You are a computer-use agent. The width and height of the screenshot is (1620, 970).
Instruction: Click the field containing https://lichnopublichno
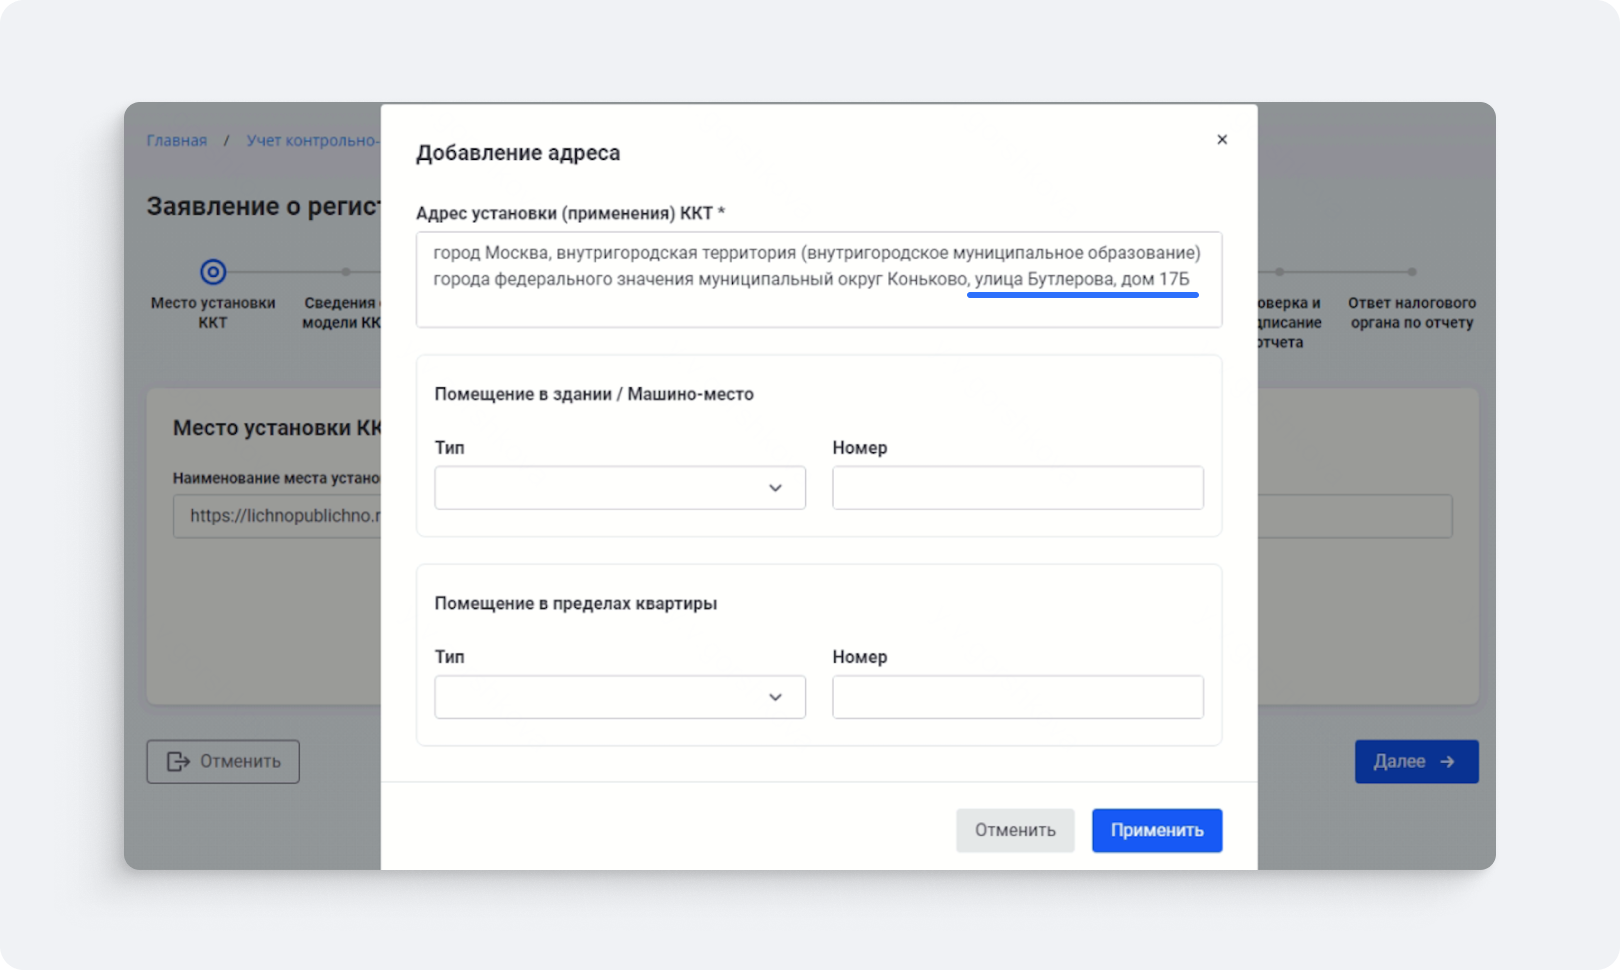tap(277, 516)
